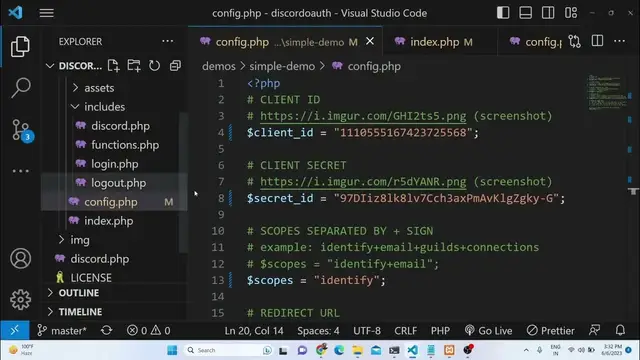Change language mode PHP
Viewport: 640px width, 360px height.
tap(440, 330)
